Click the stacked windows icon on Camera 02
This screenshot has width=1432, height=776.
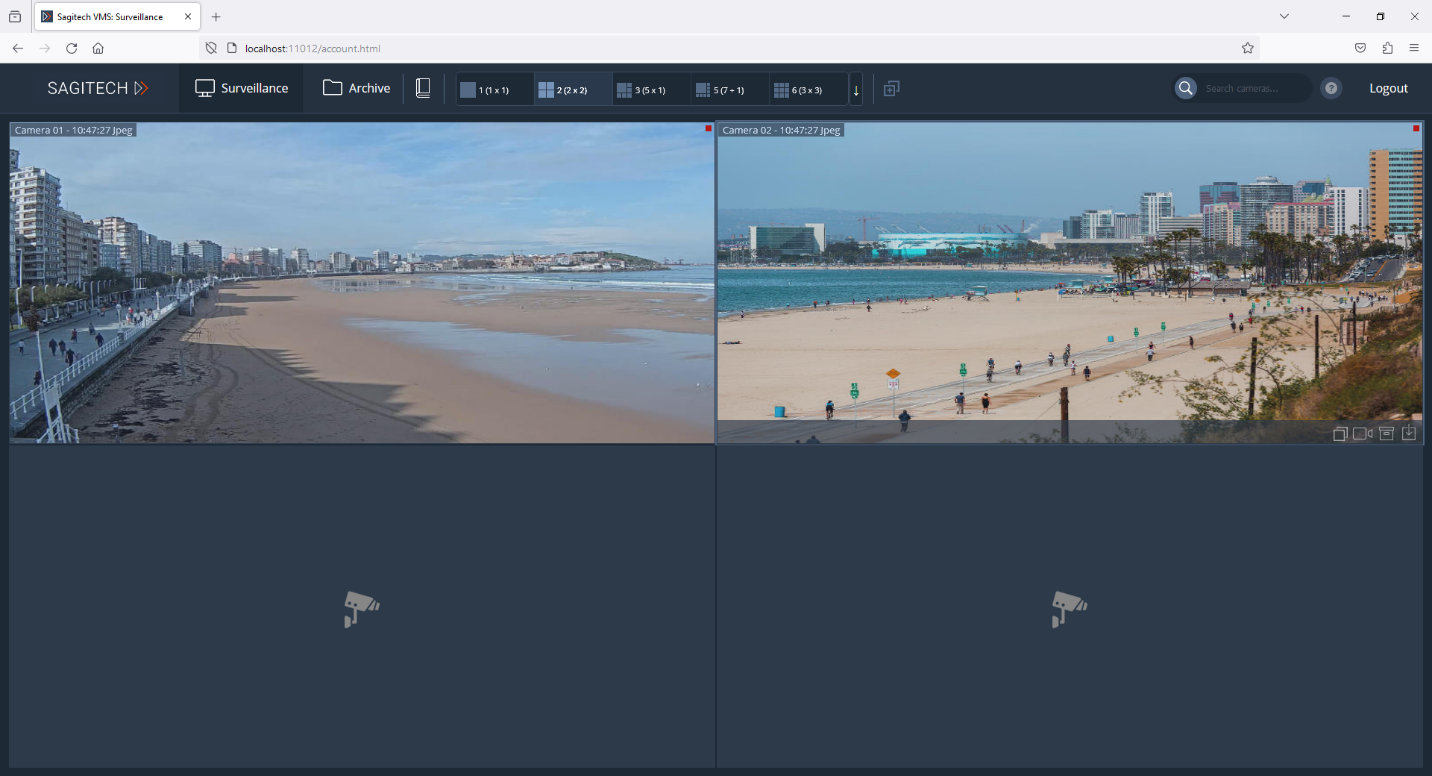point(1340,433)
